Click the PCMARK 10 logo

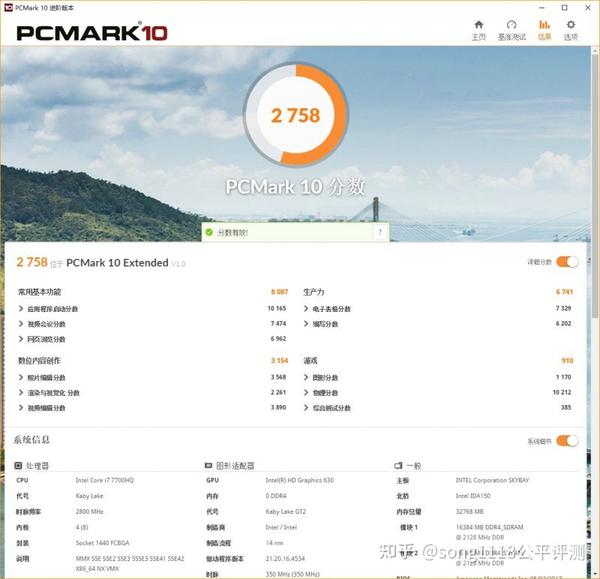[x=92, y=33]
